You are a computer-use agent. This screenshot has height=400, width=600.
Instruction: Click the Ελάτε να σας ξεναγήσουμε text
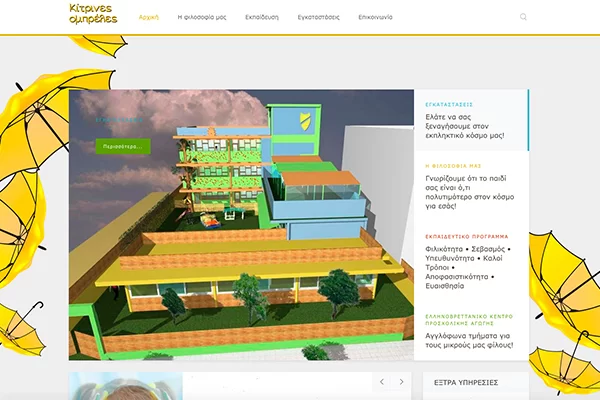click(470, 127)
